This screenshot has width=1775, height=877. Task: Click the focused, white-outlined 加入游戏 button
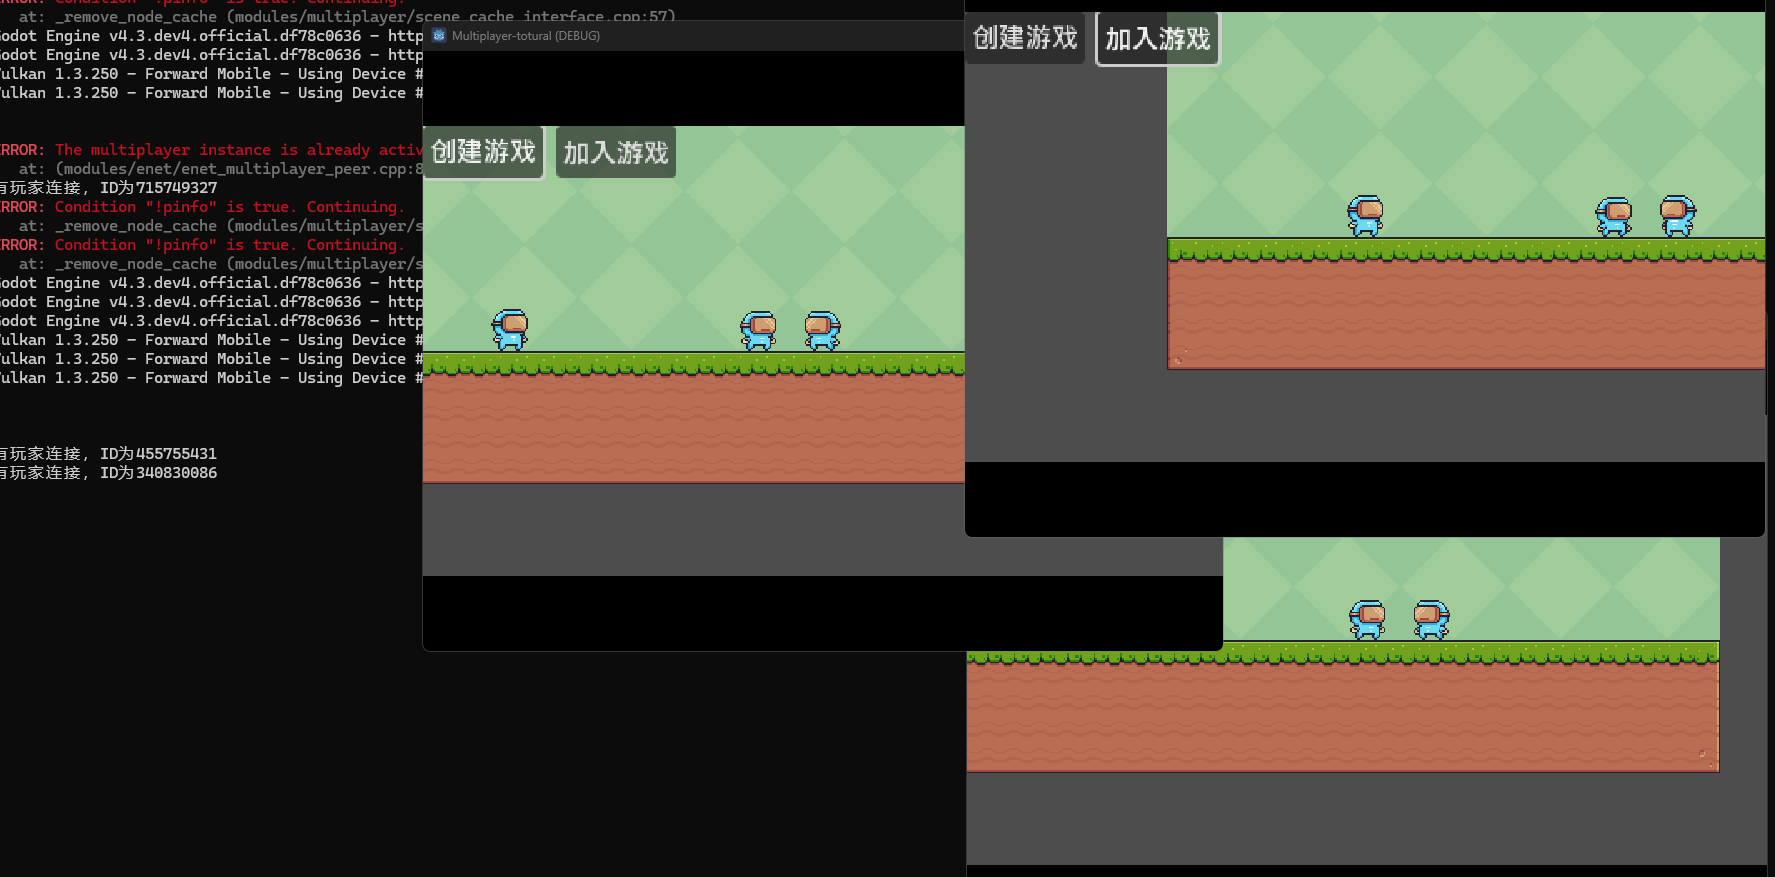pyautogui.click(x=1157, y=39)
